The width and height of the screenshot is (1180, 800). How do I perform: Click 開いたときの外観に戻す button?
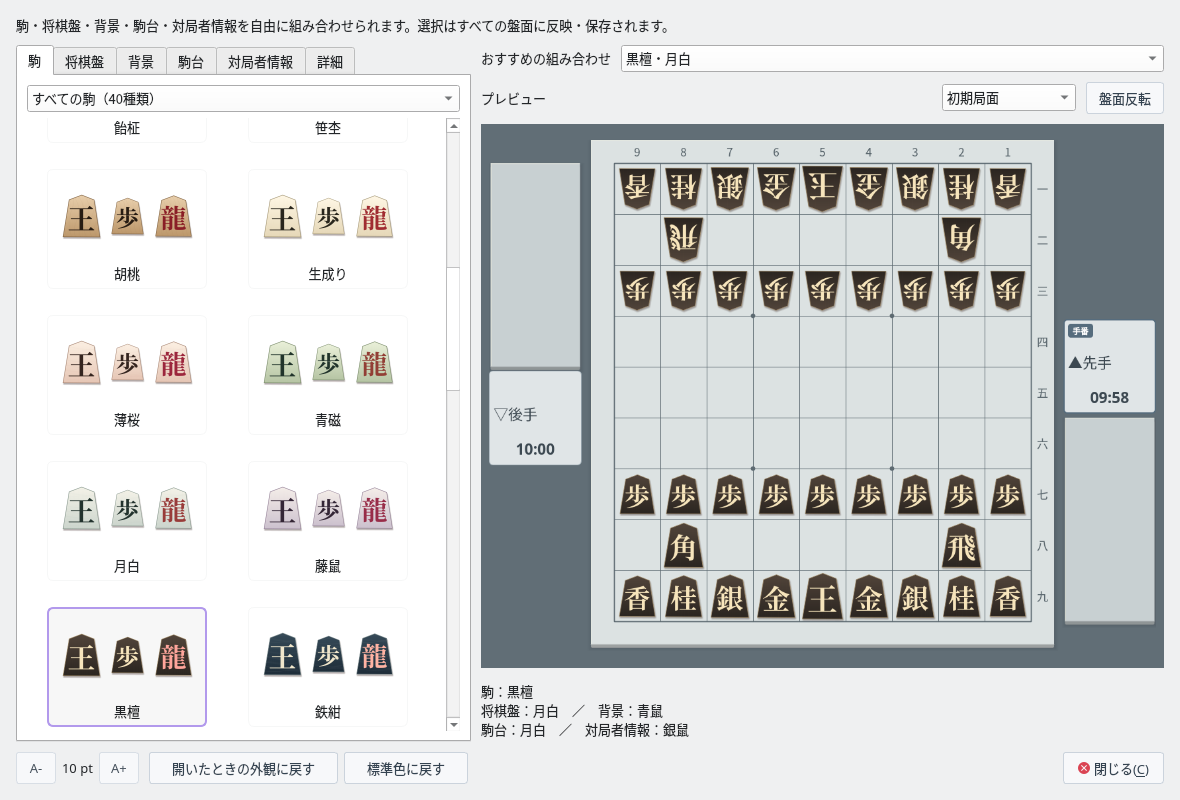coord(243,768)
